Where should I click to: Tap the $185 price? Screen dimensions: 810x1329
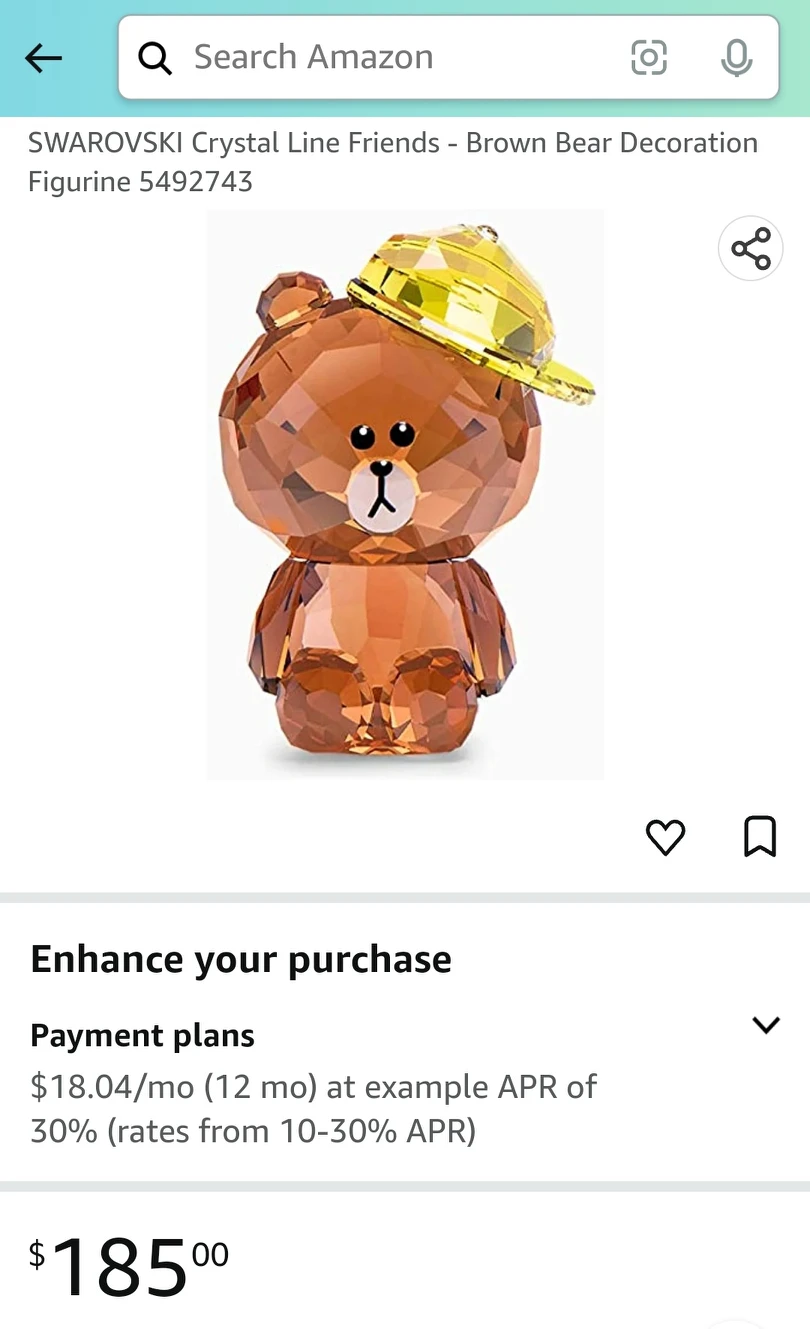coord(129,1266)
